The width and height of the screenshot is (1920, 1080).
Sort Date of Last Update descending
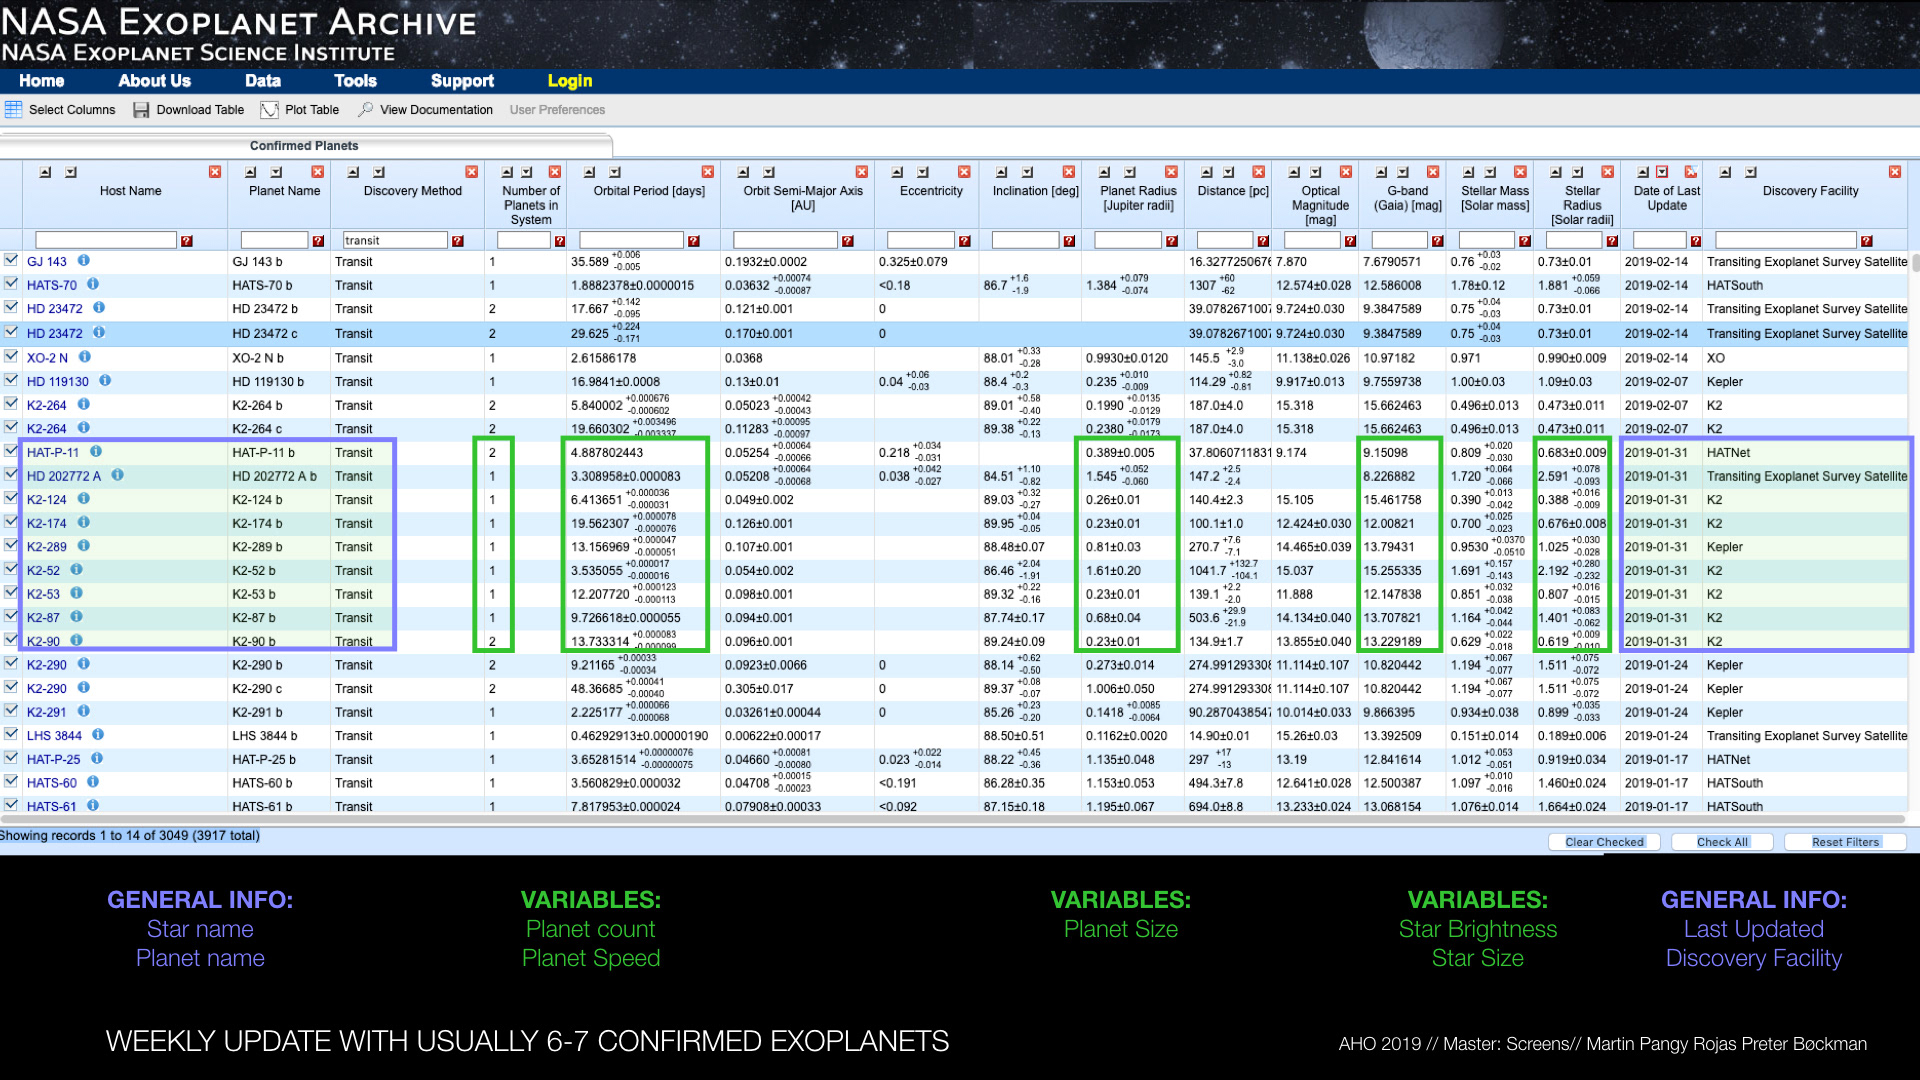(x=1662, y=172)
